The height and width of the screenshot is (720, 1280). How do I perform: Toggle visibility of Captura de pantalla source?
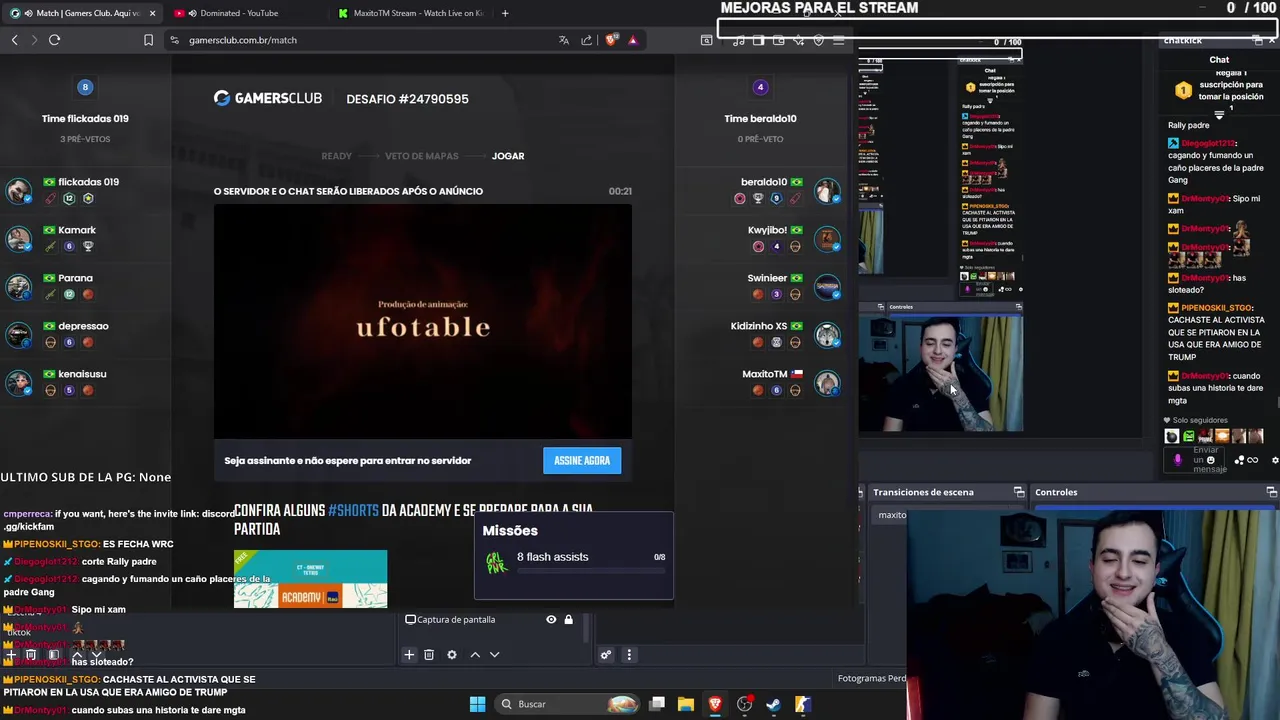pos(551,620)
